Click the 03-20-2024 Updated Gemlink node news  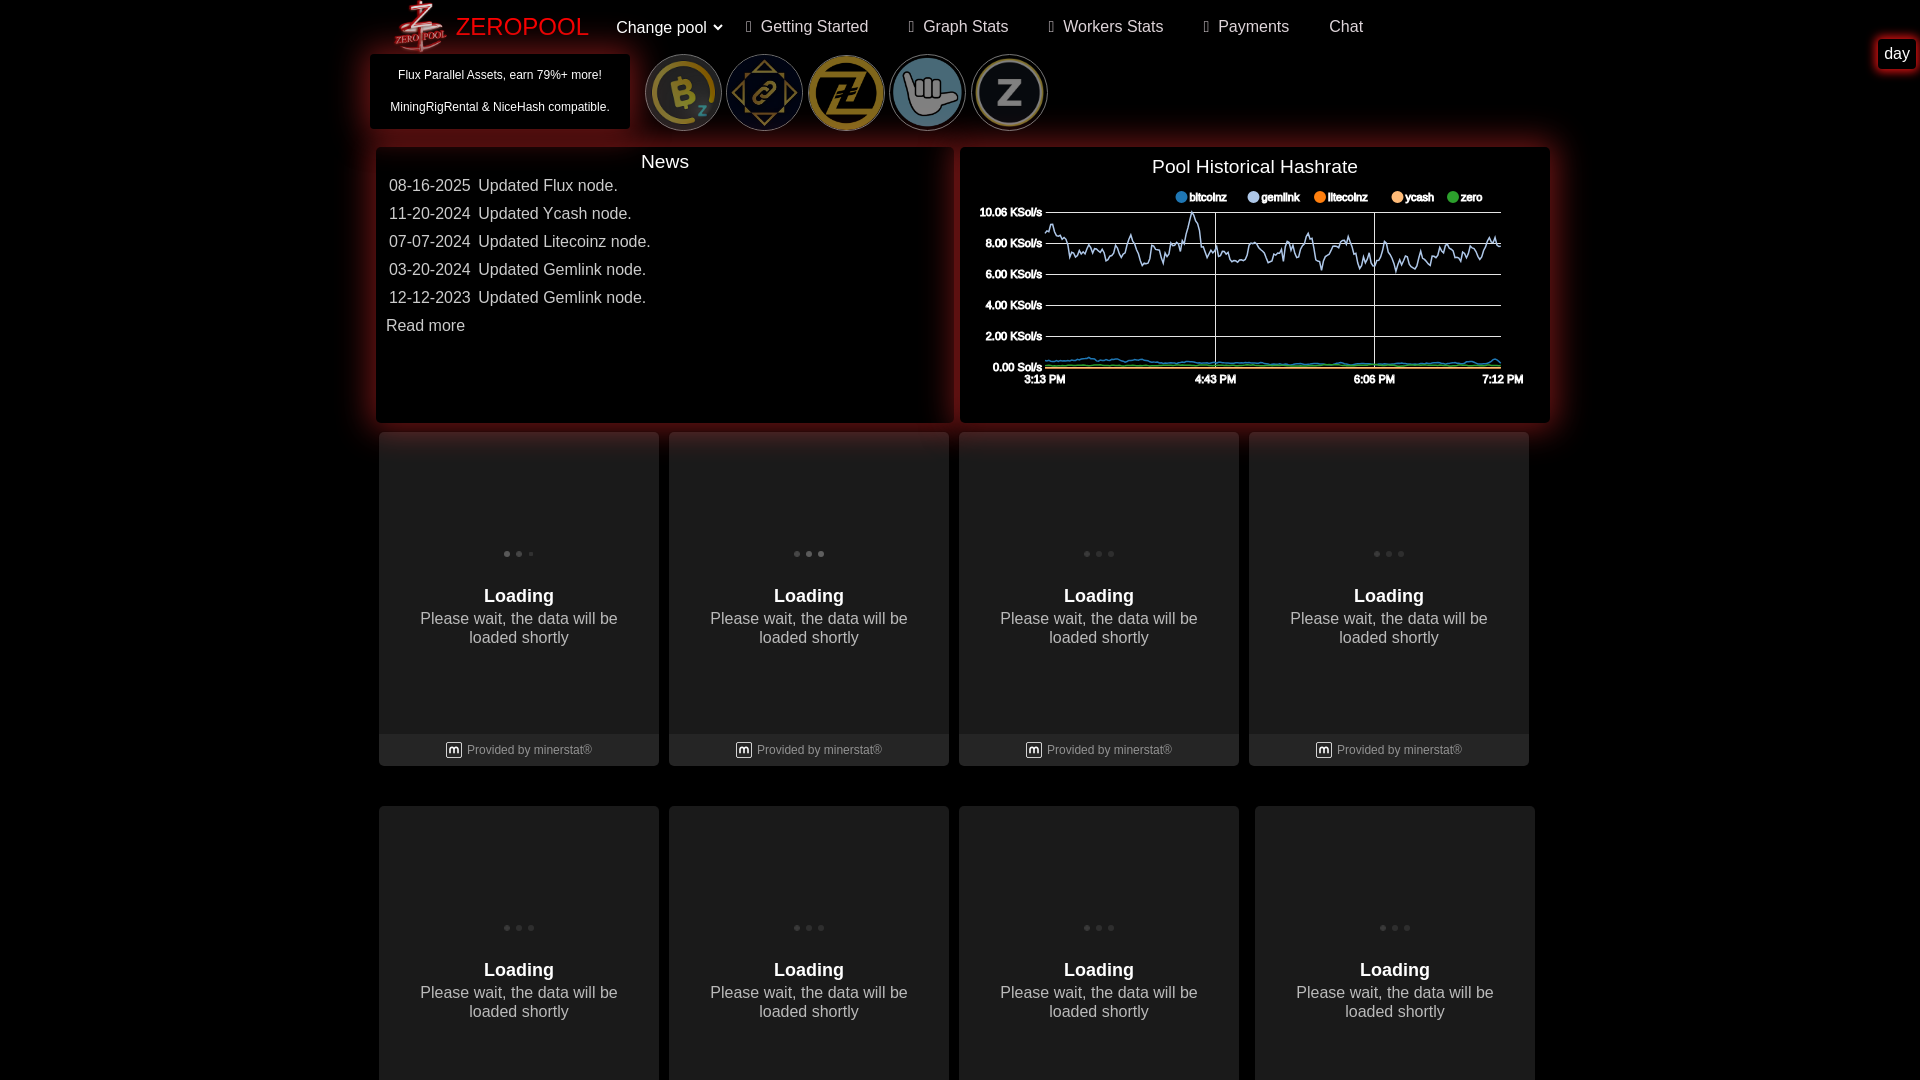pyautogui.click(x=517, y=270)
